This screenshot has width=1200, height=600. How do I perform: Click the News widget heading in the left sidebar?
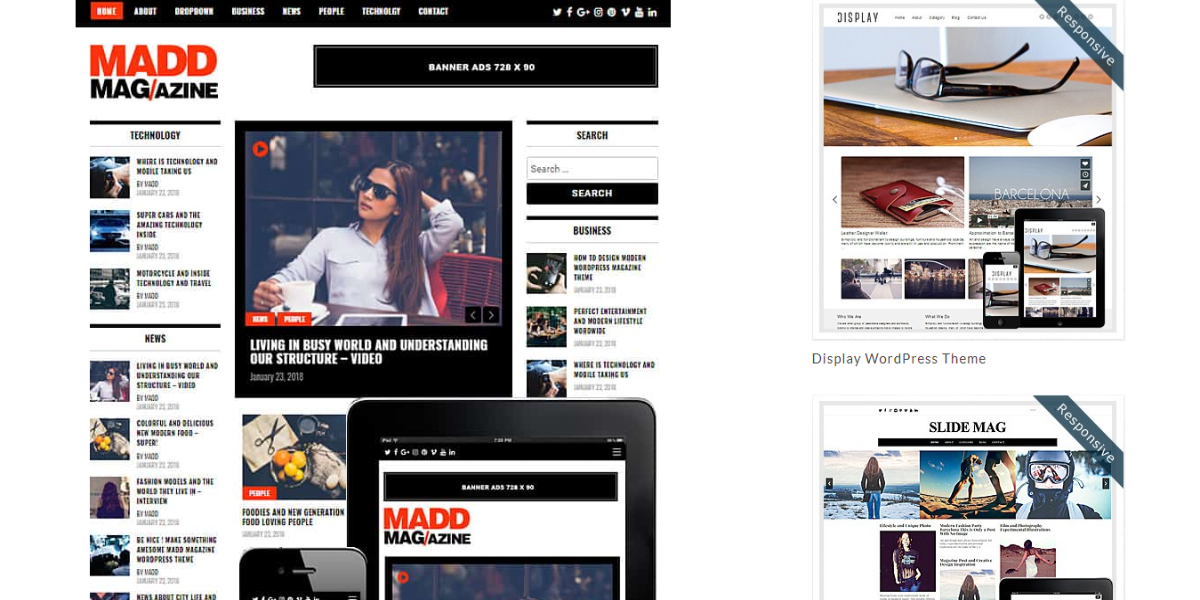[x=155, y=338]
